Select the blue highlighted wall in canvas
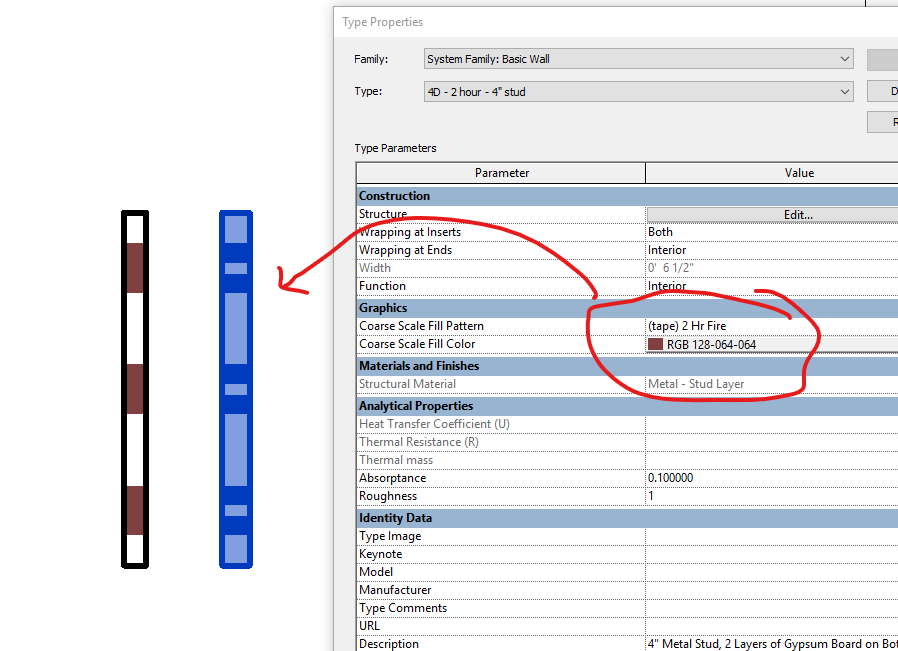The height and width of the screenshot is (651, 898). point(236,389)
